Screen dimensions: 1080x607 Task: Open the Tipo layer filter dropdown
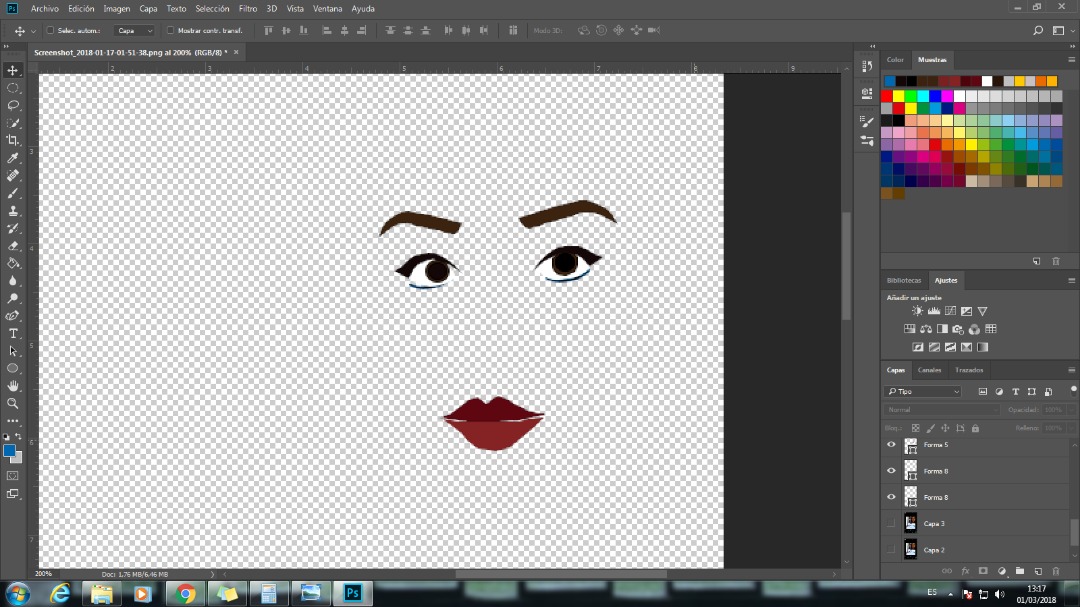coord(923,392)
